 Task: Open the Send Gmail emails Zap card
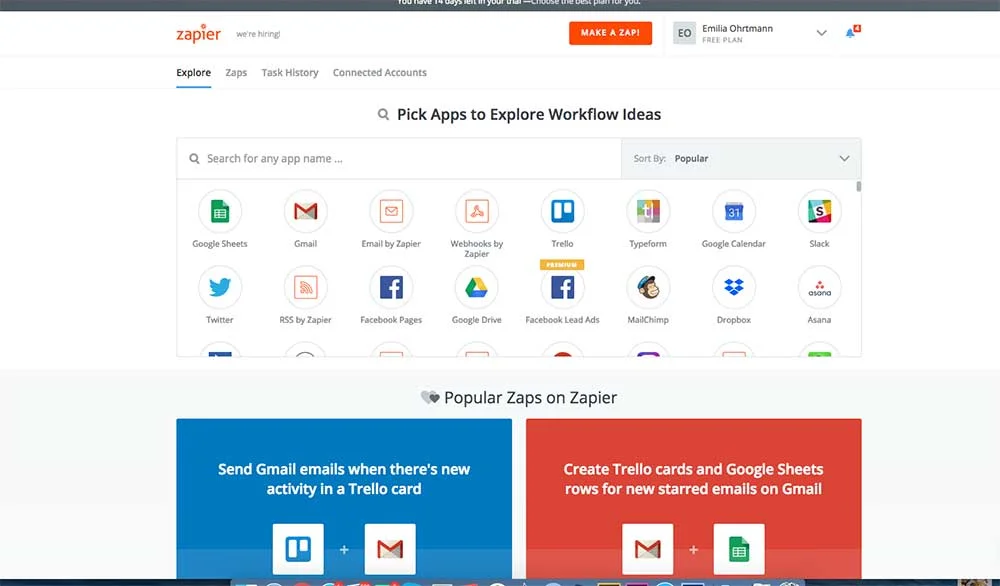[344, 499]
